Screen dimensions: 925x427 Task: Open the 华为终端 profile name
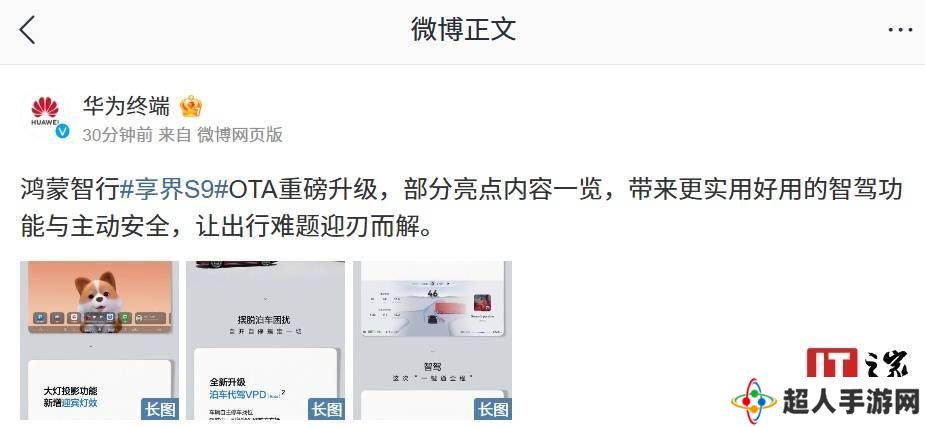point(126,106)
